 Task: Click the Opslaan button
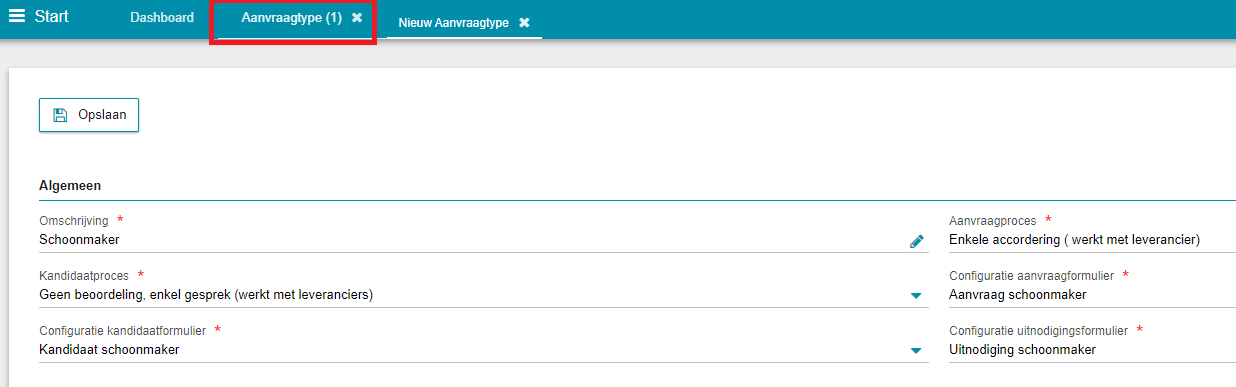point(89,115)
